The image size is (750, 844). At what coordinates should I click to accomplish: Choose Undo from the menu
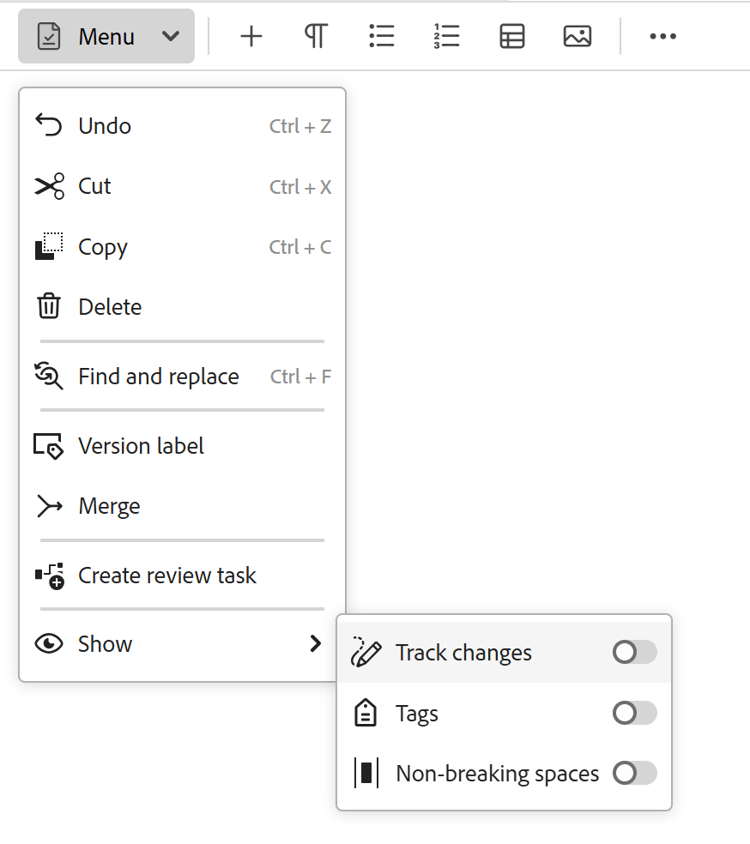coord(105,126)
